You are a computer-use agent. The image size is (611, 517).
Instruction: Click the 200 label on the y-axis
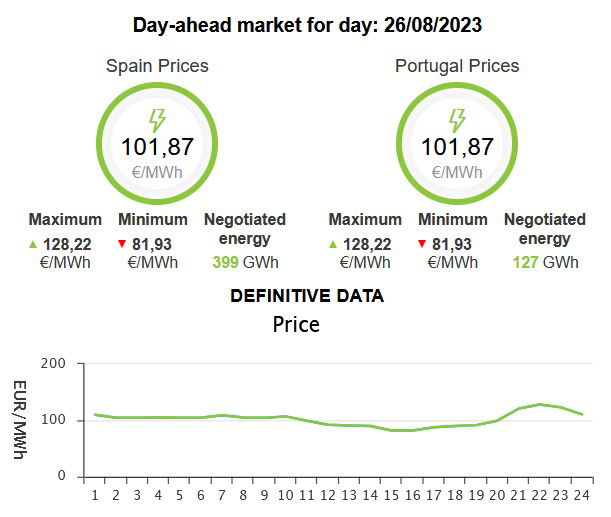coord(53,363)
